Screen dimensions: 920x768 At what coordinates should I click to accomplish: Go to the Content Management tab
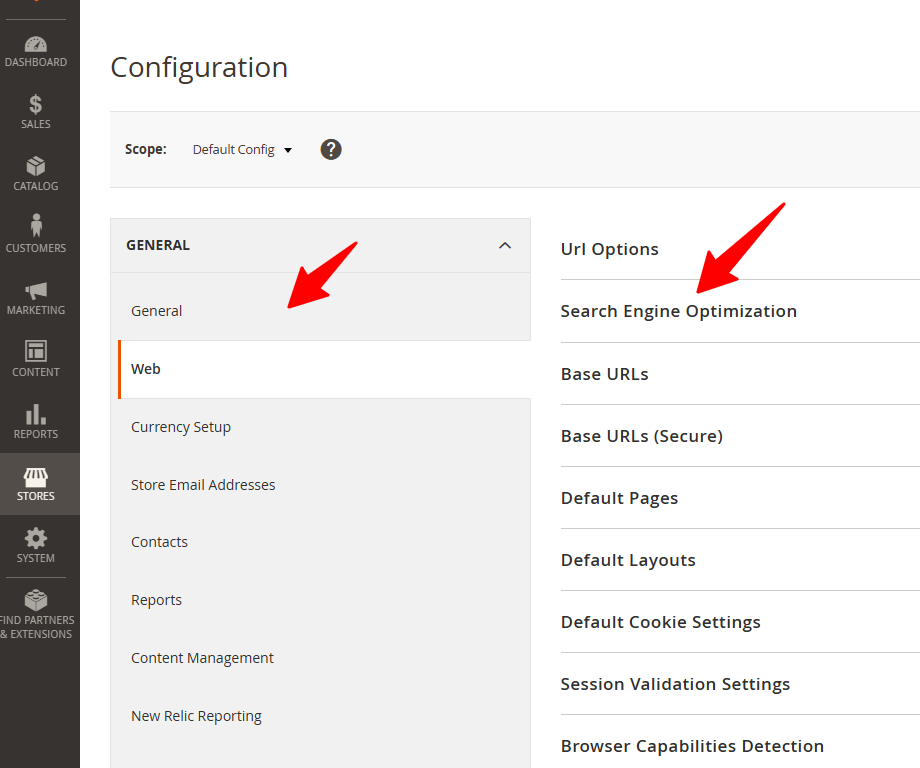point(202,658)
